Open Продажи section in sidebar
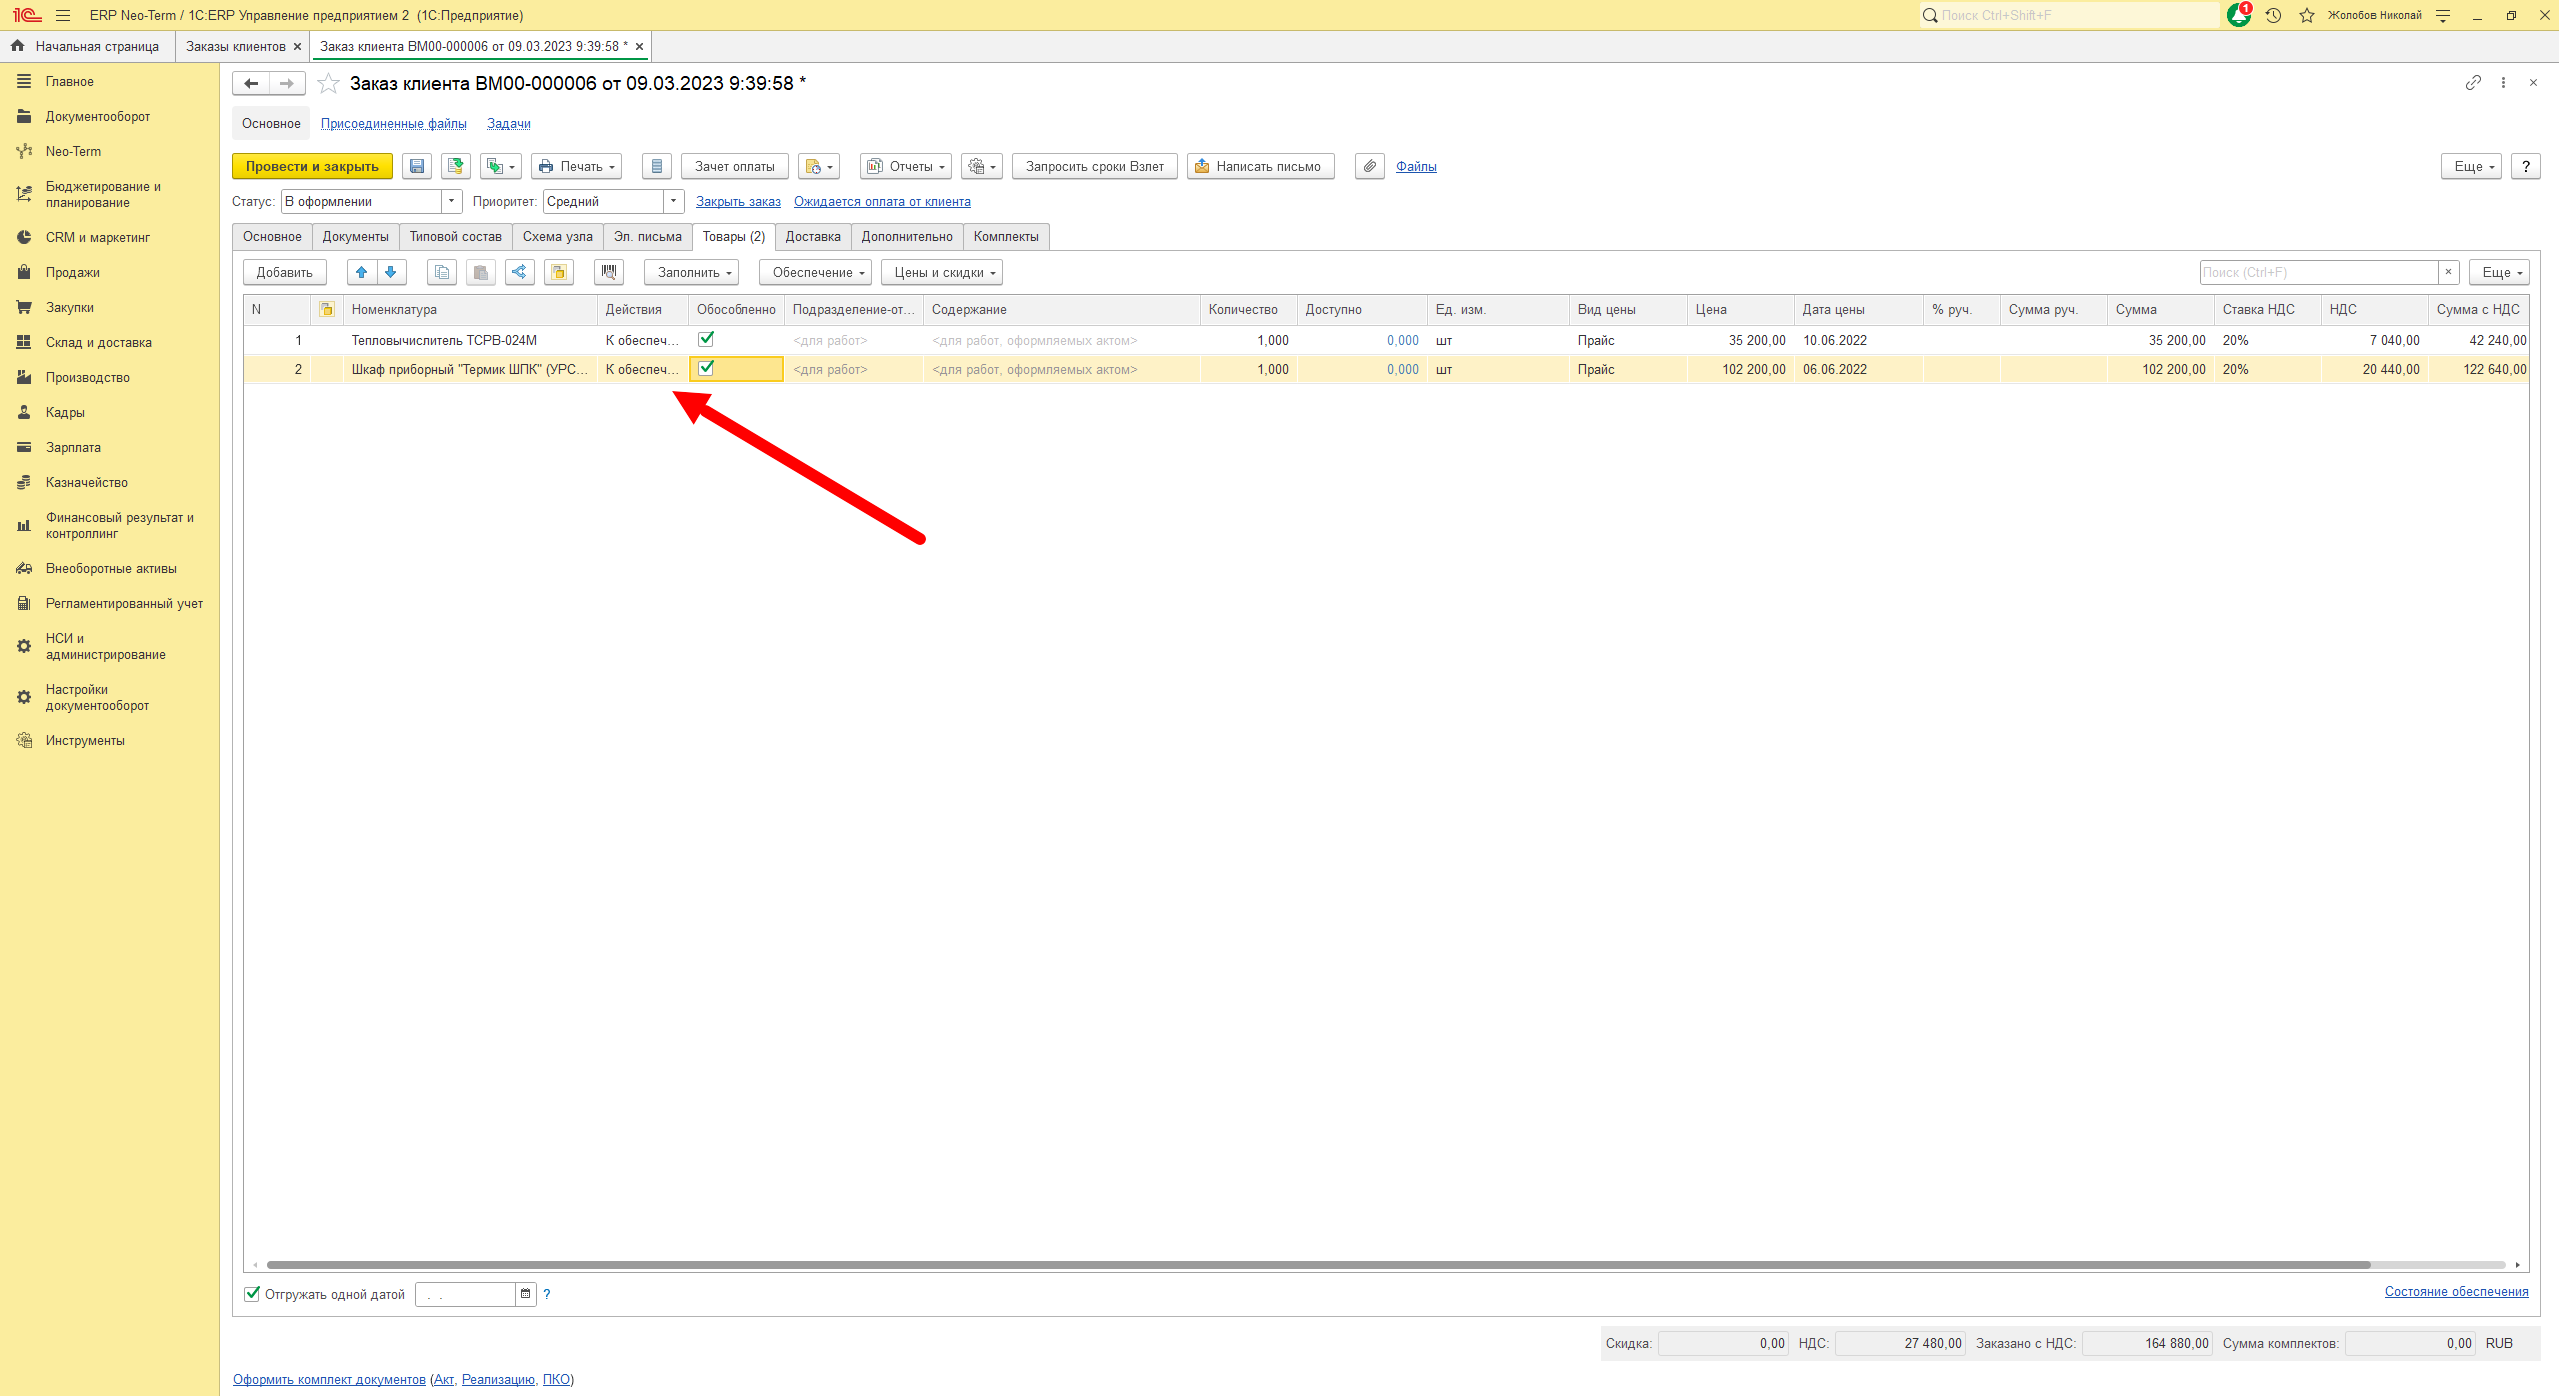This screenshot has height=1396, width=2559. tap(72, 272)
